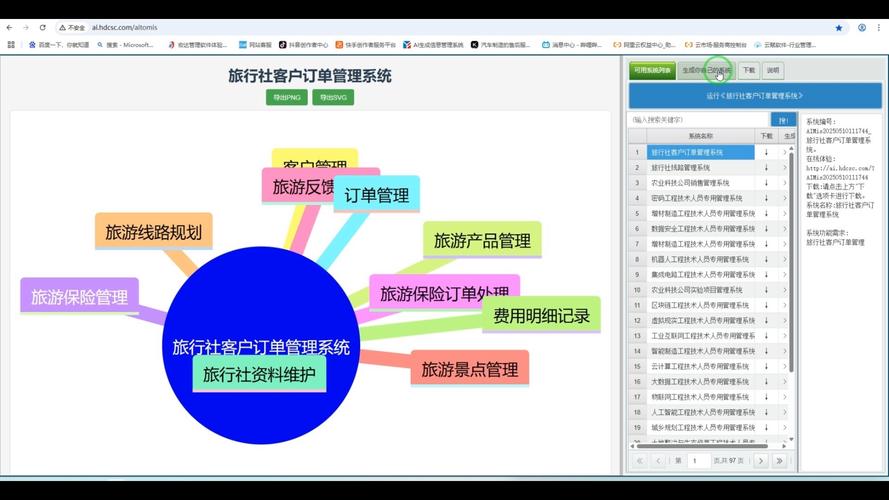Switch to the 下载 tab
This screenshot has width=889, height=500.
750,70
